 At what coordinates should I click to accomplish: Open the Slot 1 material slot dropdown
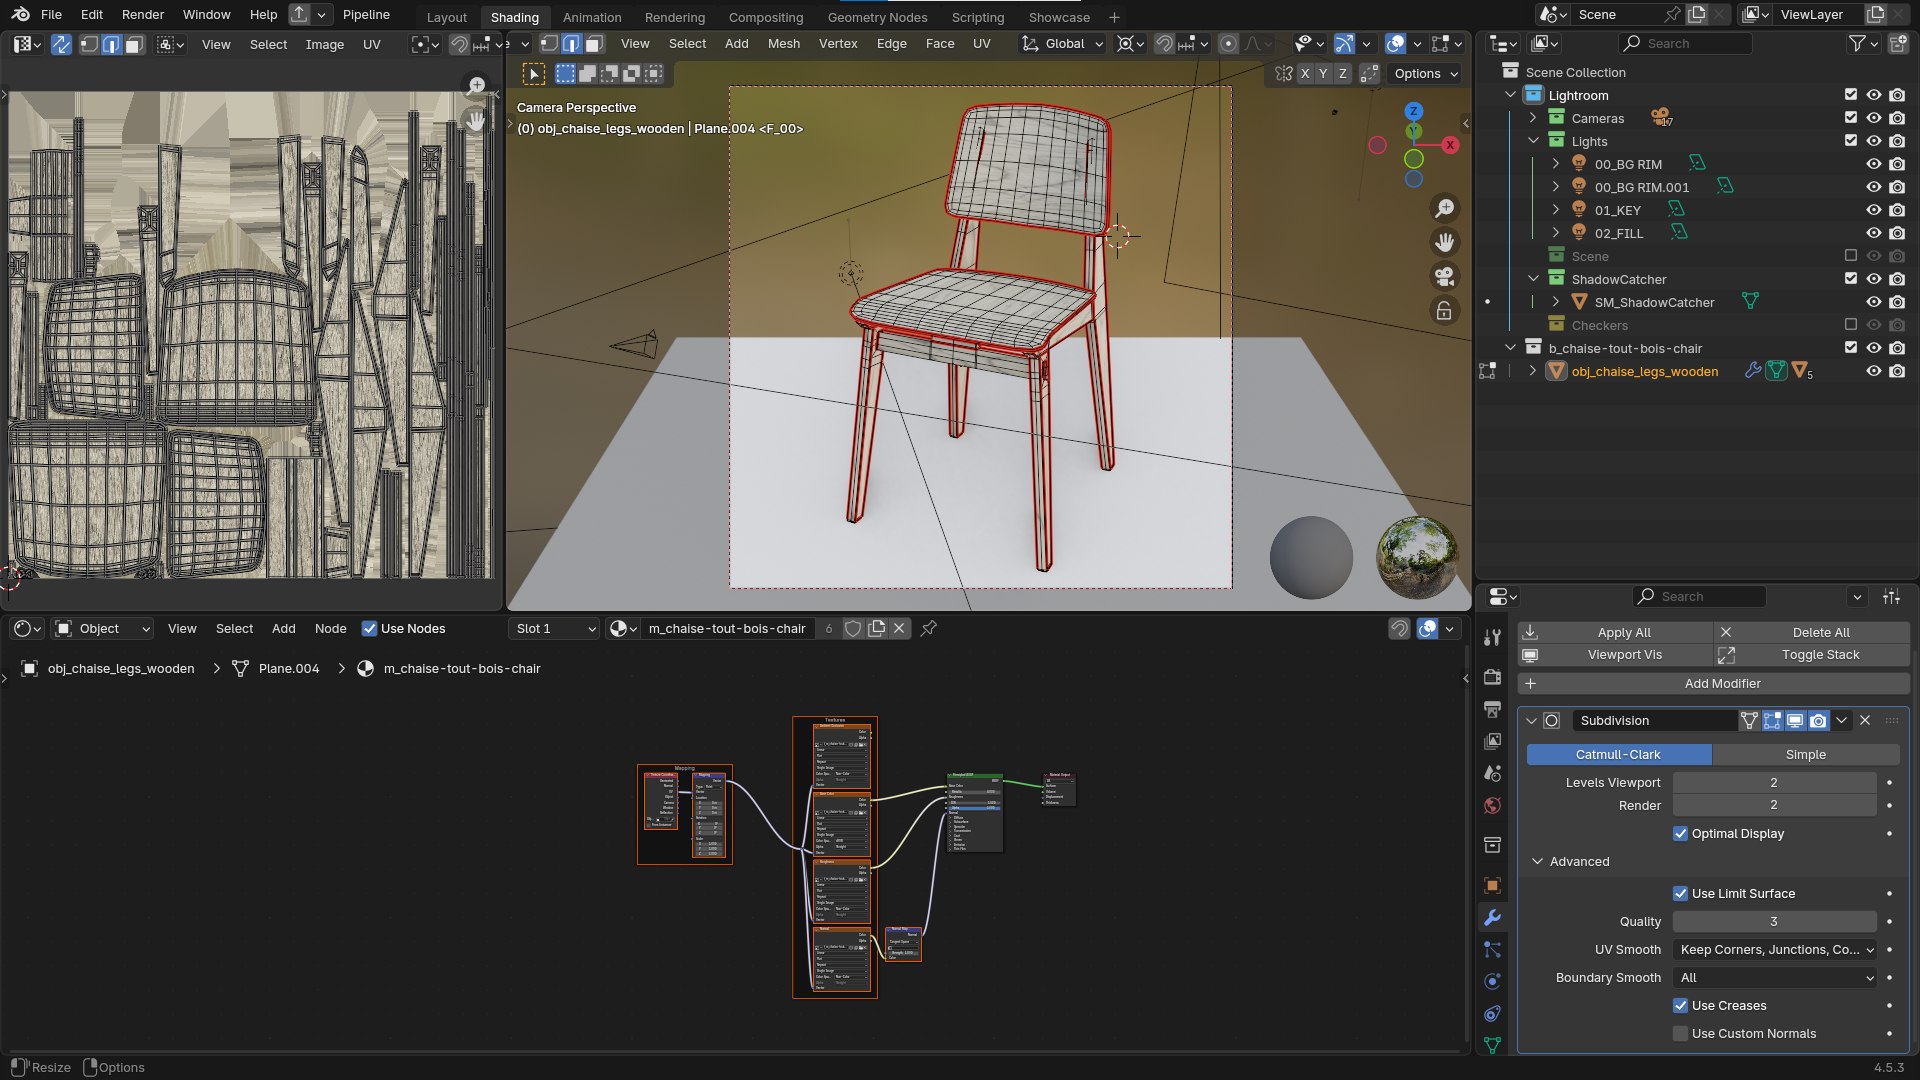click(555, 628)
